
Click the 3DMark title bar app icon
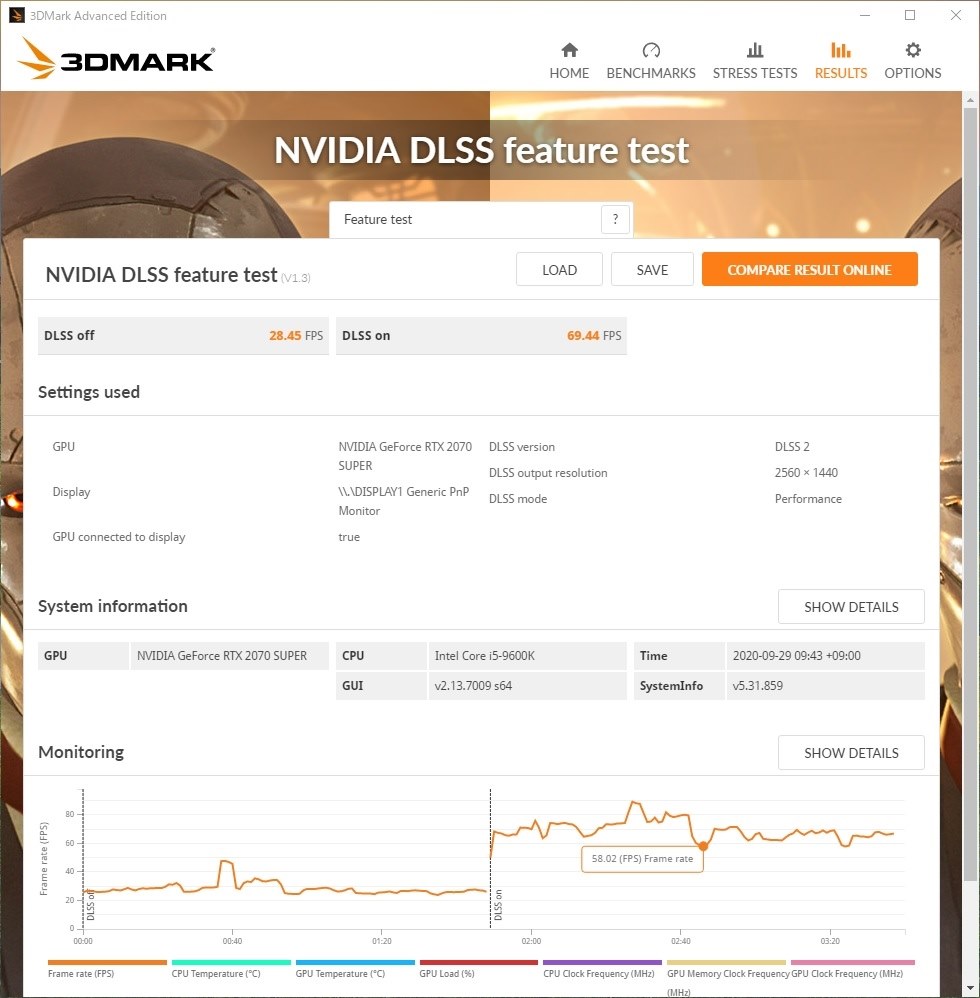click(17, 15)
